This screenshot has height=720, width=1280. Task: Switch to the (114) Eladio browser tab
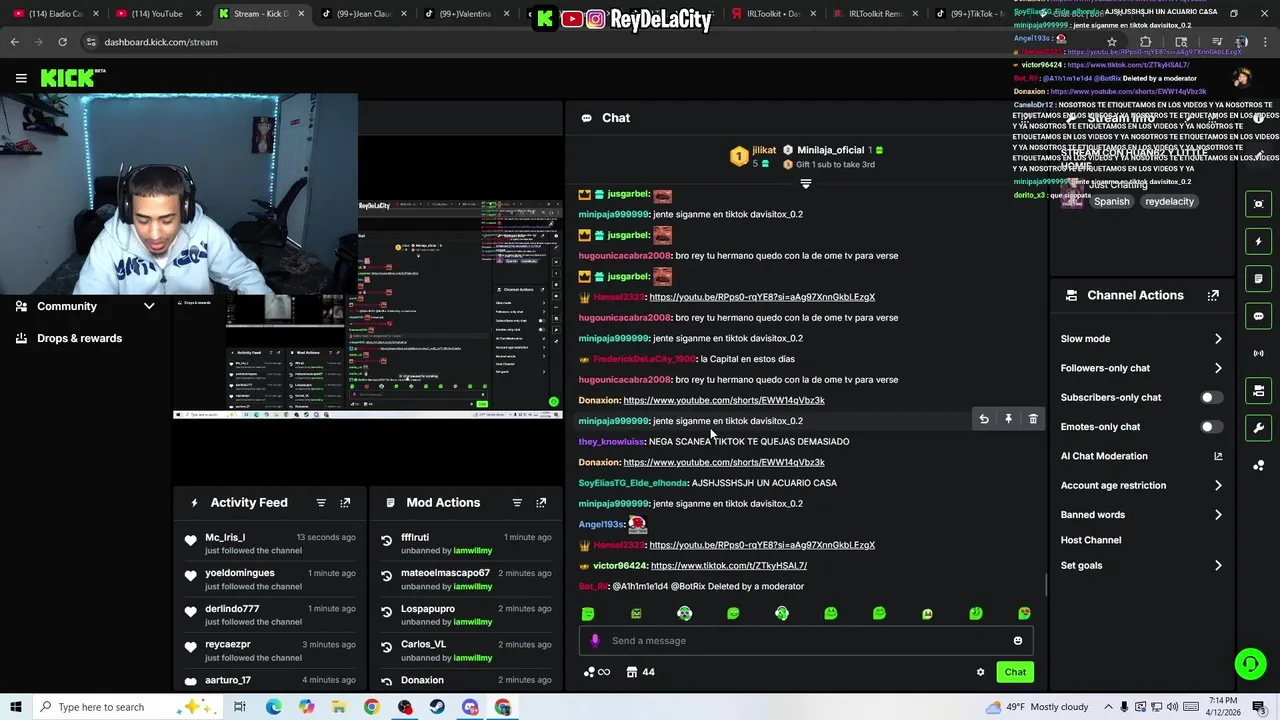coord(56,14)
